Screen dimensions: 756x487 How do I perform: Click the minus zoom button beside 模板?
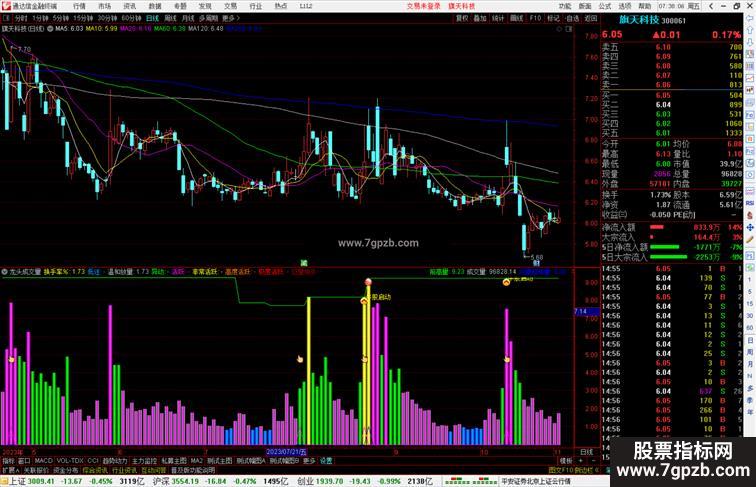tap(593, 461)
